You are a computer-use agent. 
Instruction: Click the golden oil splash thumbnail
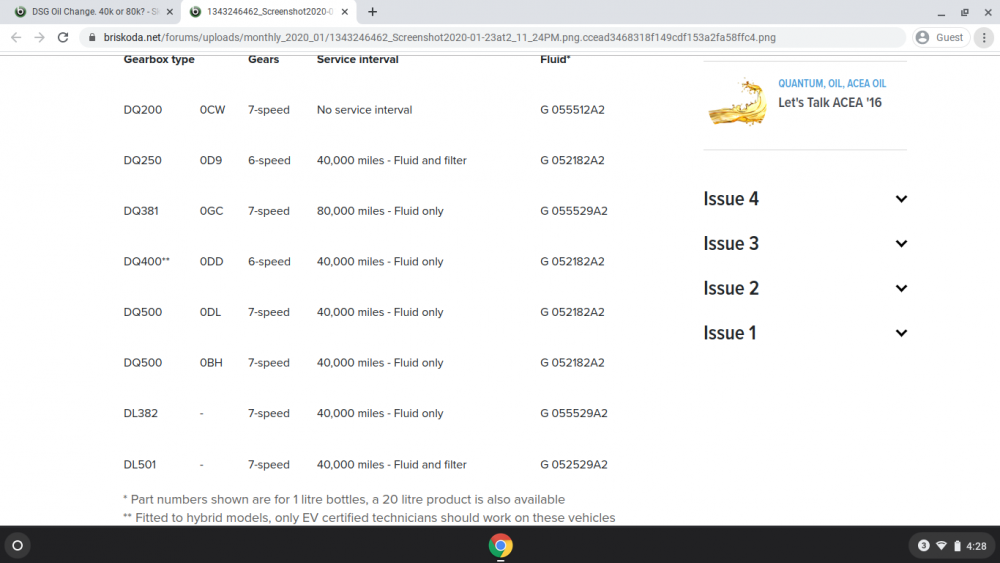pos(737,102)
